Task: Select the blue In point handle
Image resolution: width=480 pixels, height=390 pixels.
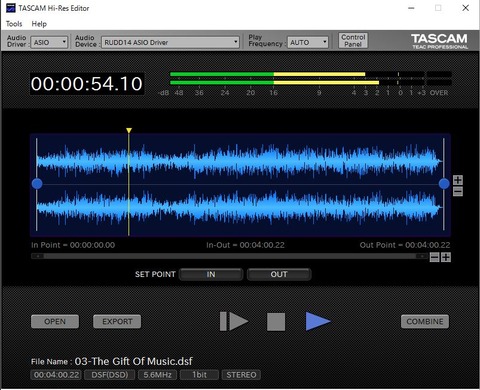Action: [37, 184]
